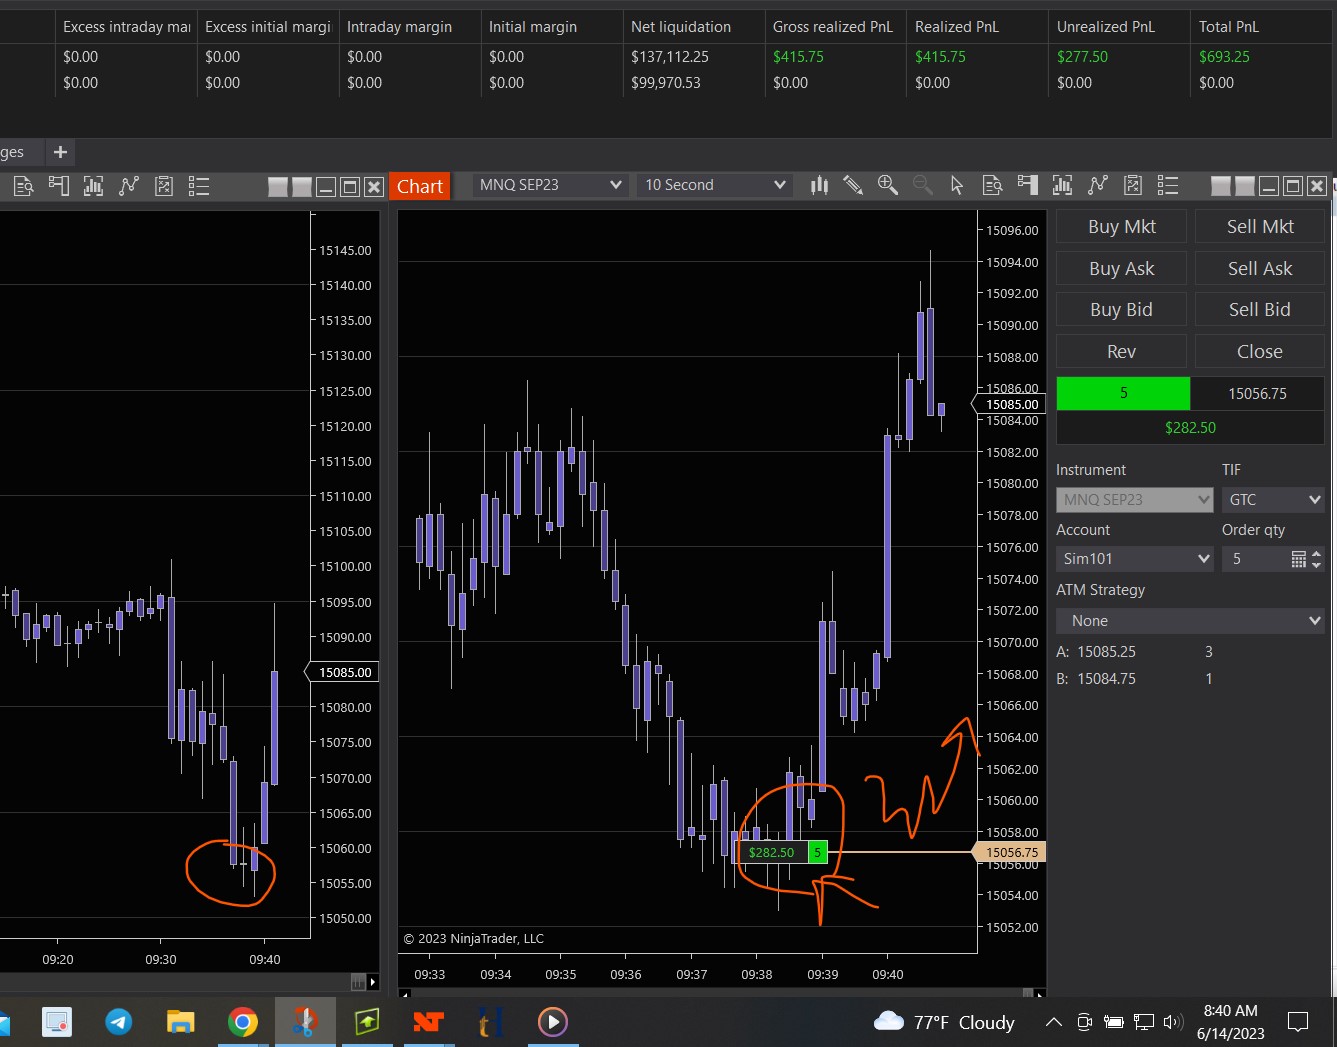Open Properties list in right chart toolbar
The image size is (1337, 1047).
[x=1167, y=185]
